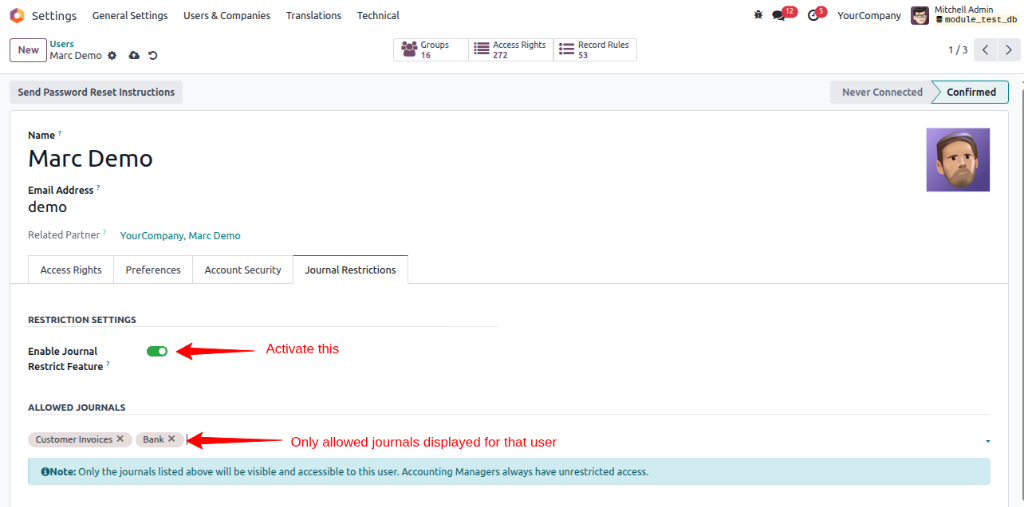Viewport: 1024px width, 507px height.
Task: Remove the Customer Invoices journal tag
Action: point(120,439)
